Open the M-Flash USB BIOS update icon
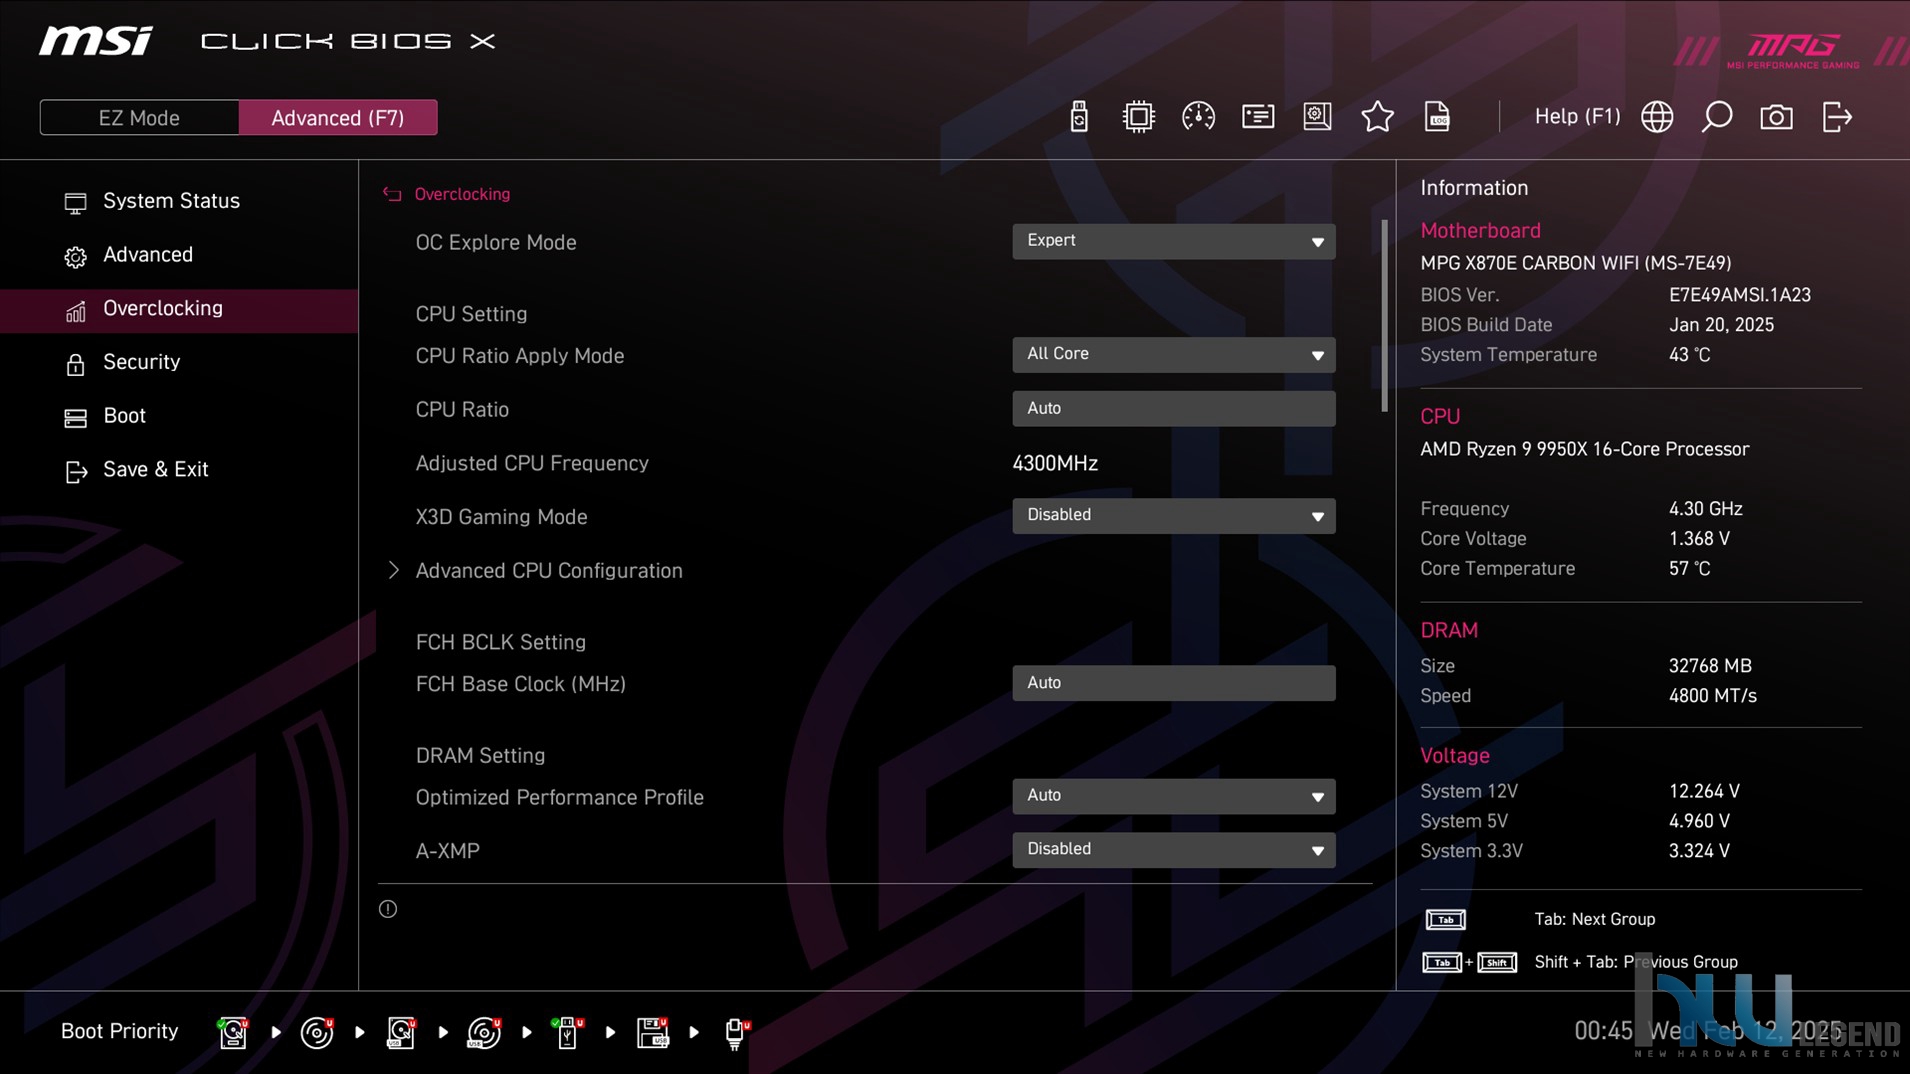 coord(1078,117)
